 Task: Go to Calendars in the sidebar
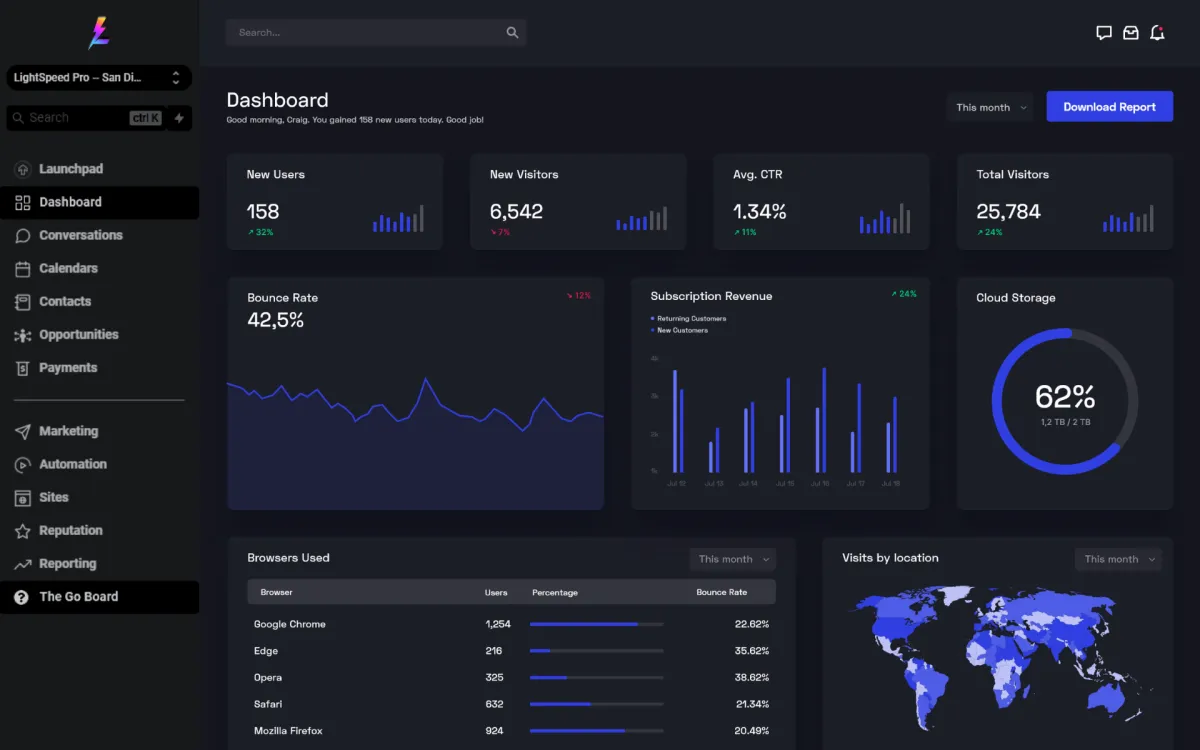click(68, 268)
